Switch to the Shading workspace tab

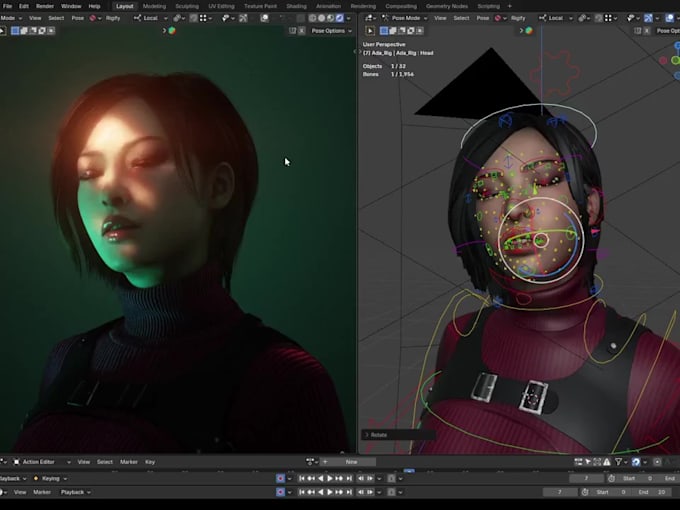(x=296, y=6)
